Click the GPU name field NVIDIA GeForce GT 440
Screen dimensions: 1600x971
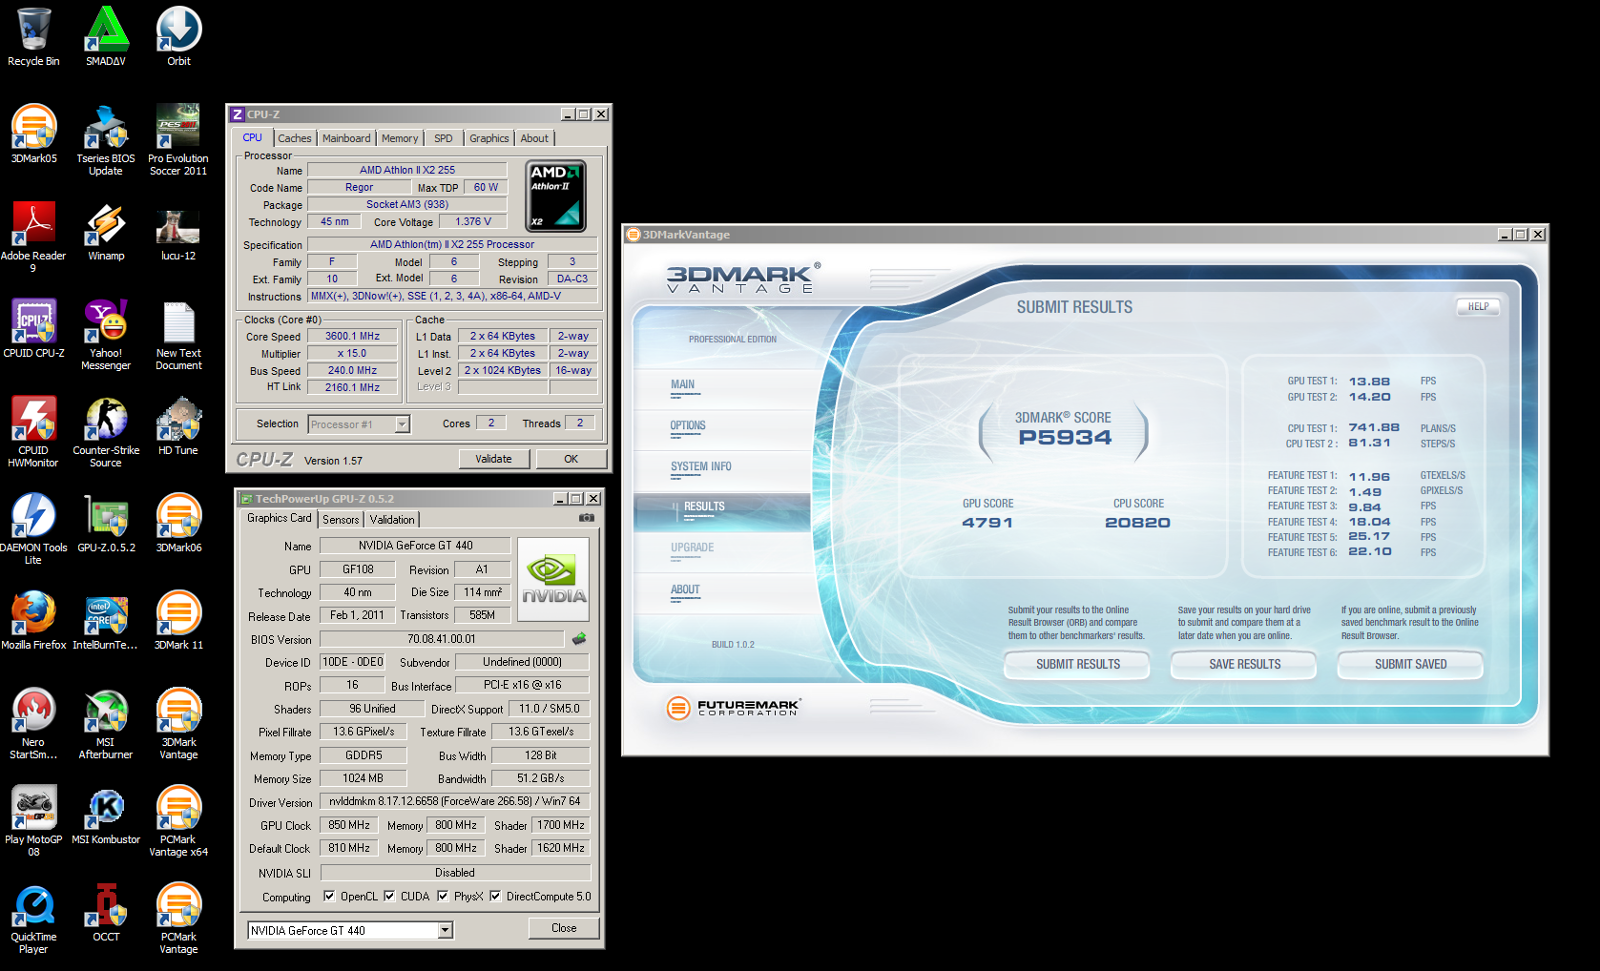point(415,545)
